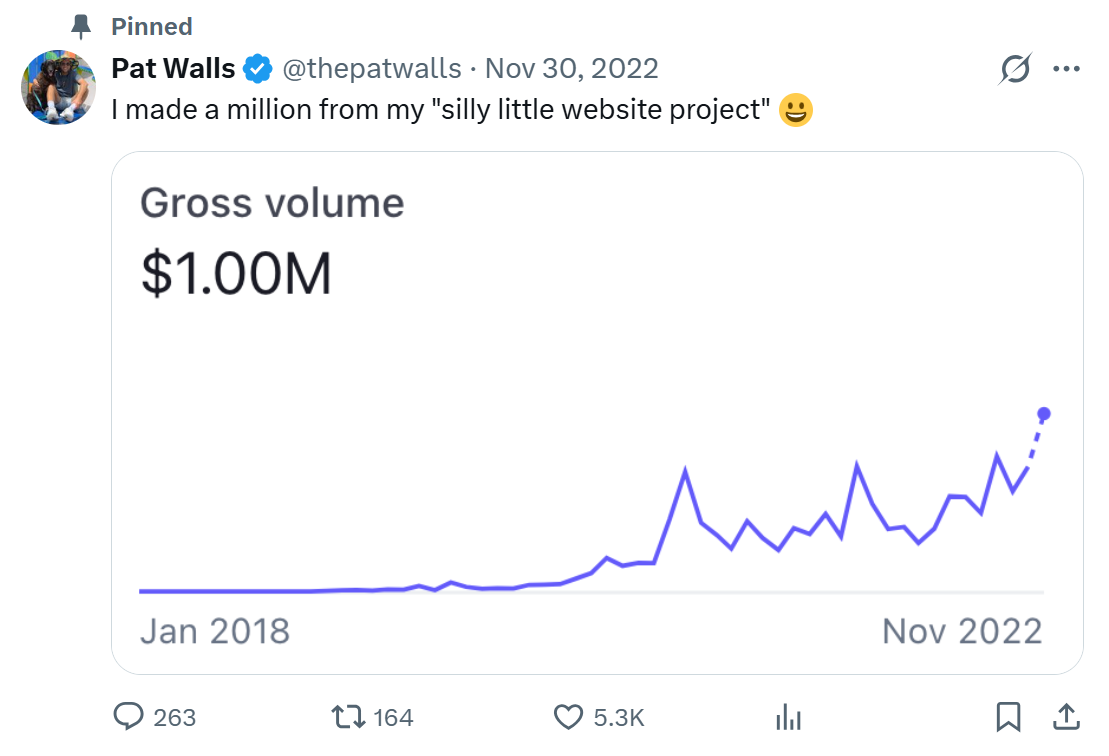This screenshot has height=756, width=1109.
Task: Open the Nov 30, 2022 timestamp link
Action: click(x=571, y=69)
